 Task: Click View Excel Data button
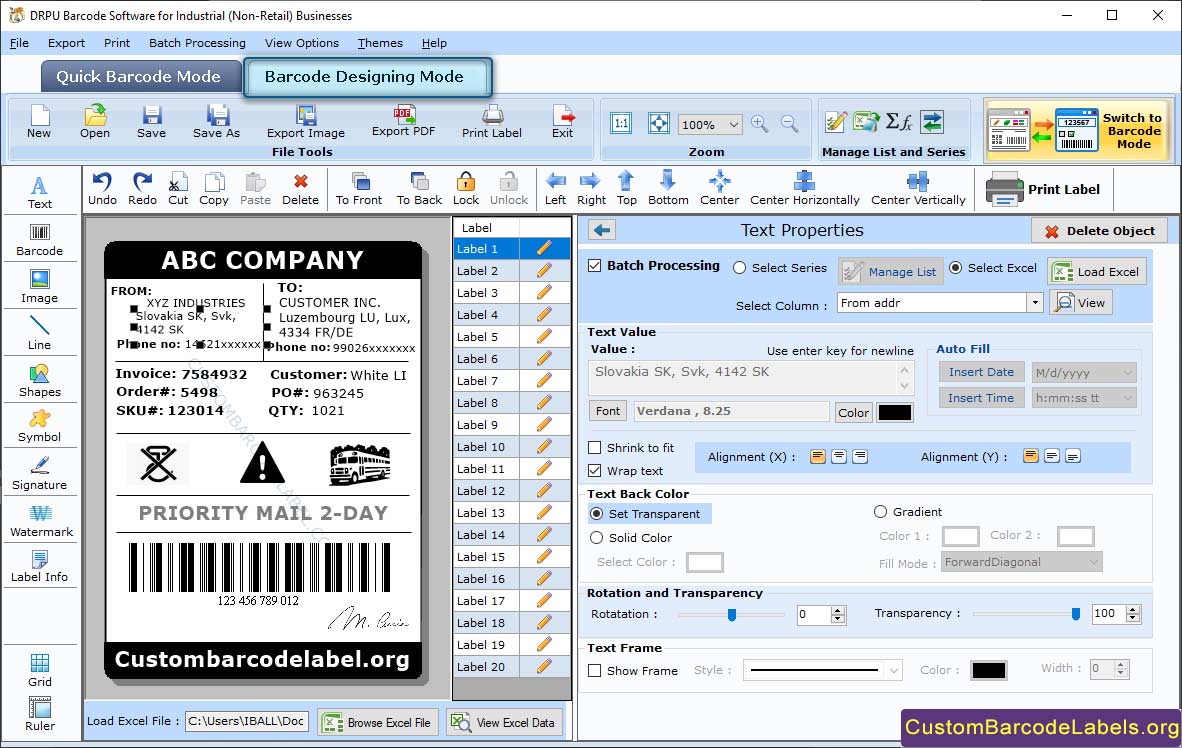[504, 722]
